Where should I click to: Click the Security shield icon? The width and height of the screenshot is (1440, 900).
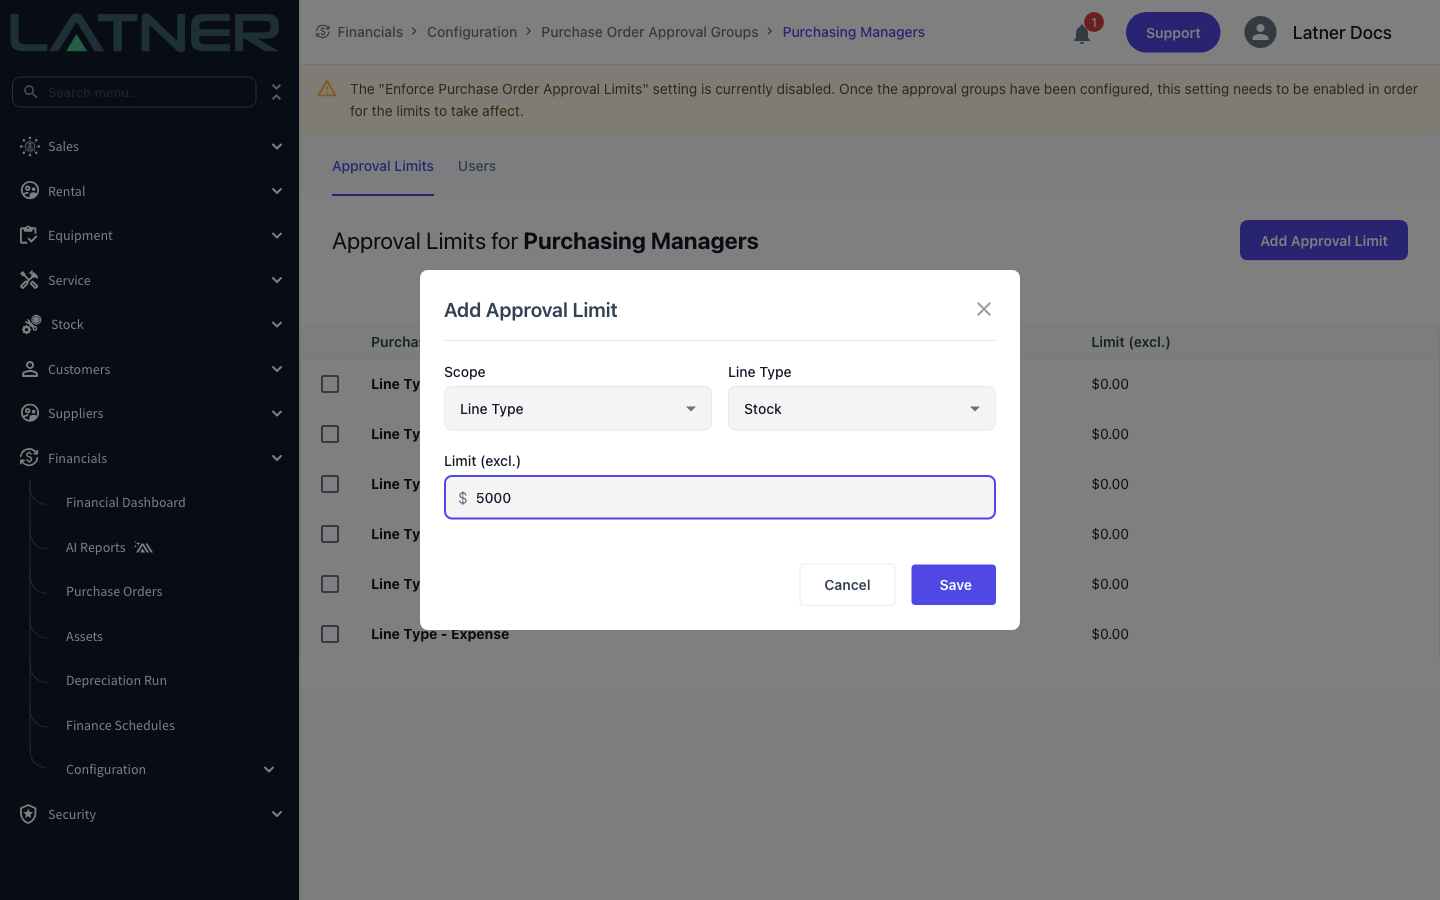click(29, 814)
